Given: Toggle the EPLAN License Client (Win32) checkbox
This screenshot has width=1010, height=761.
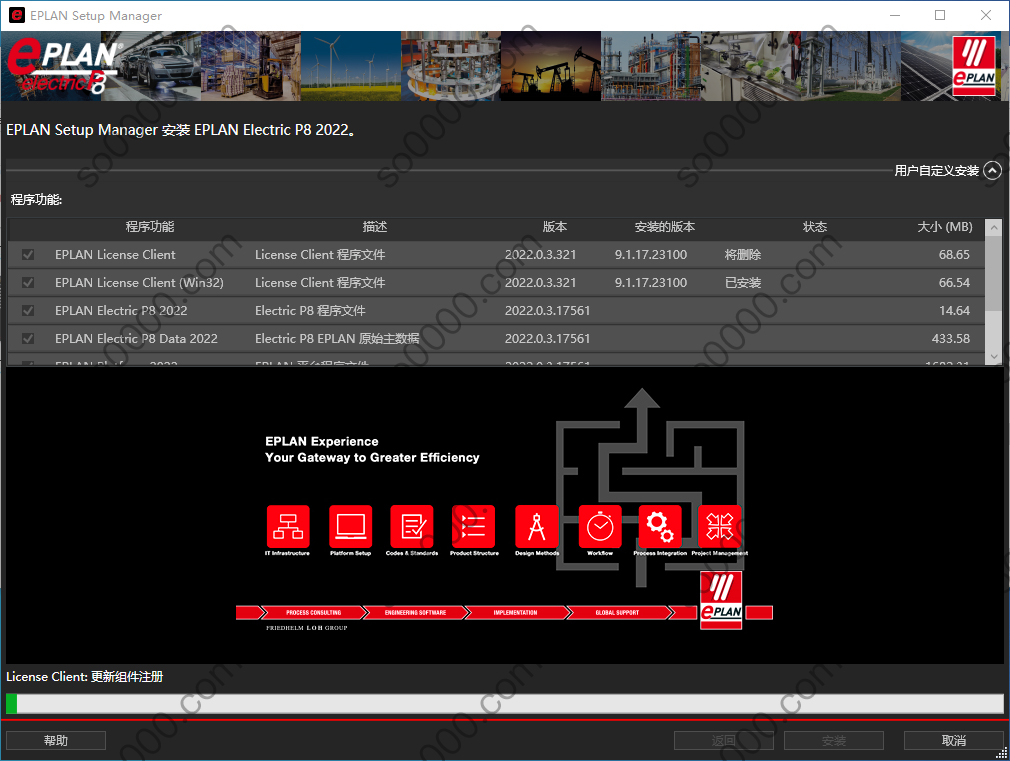Looking at the screenshot, I should tap(28, 282).
